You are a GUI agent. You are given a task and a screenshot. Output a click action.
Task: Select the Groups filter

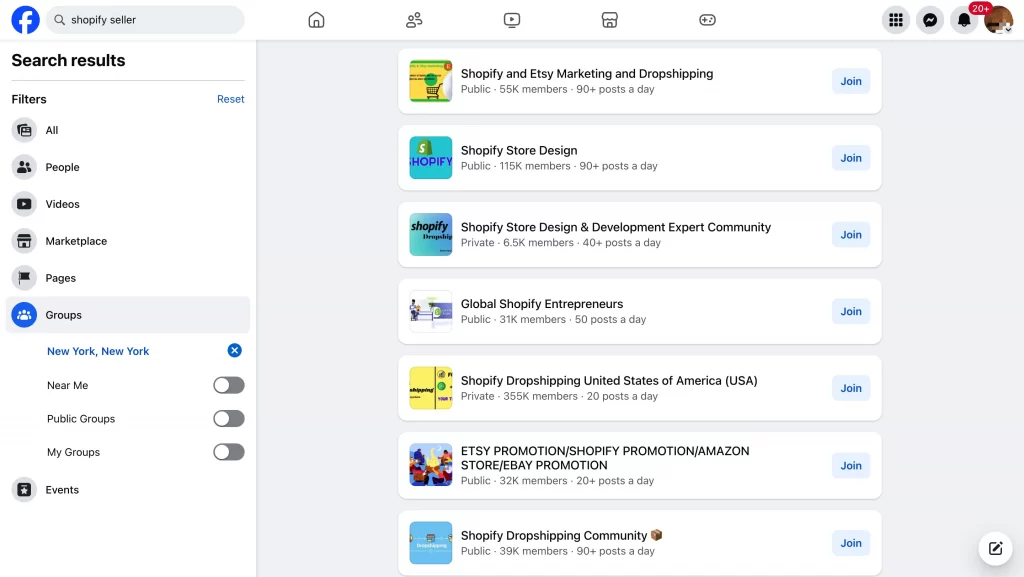tap(128, 315)
